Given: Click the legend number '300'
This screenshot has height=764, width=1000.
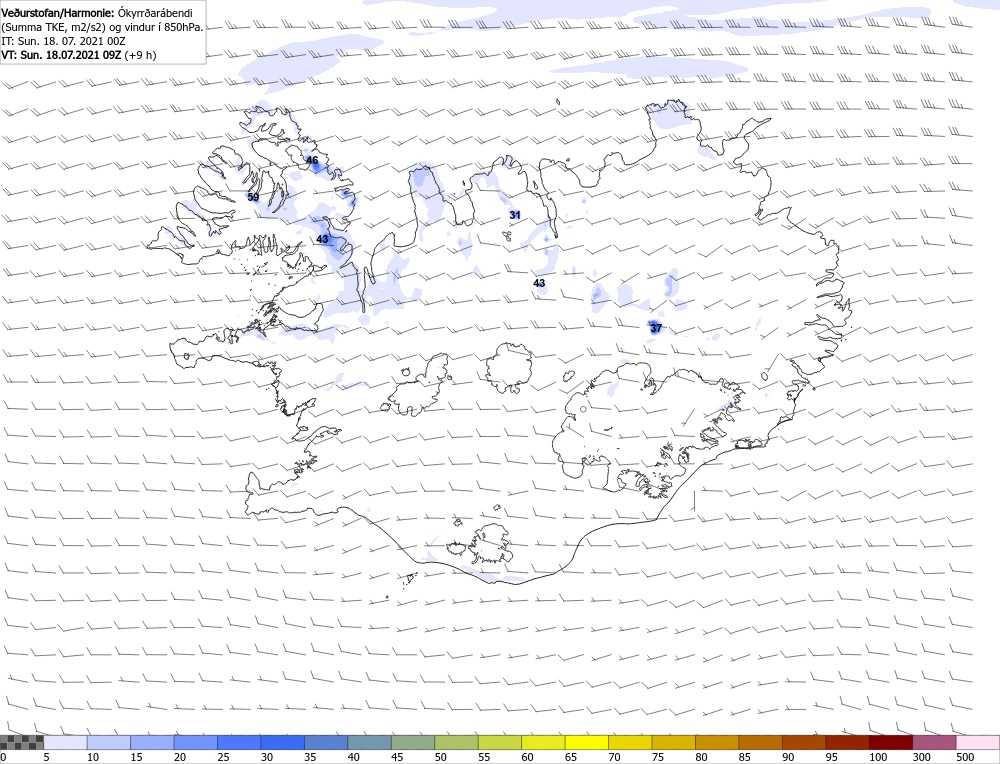Looking at the screenshot, I should tap(922, 757).
